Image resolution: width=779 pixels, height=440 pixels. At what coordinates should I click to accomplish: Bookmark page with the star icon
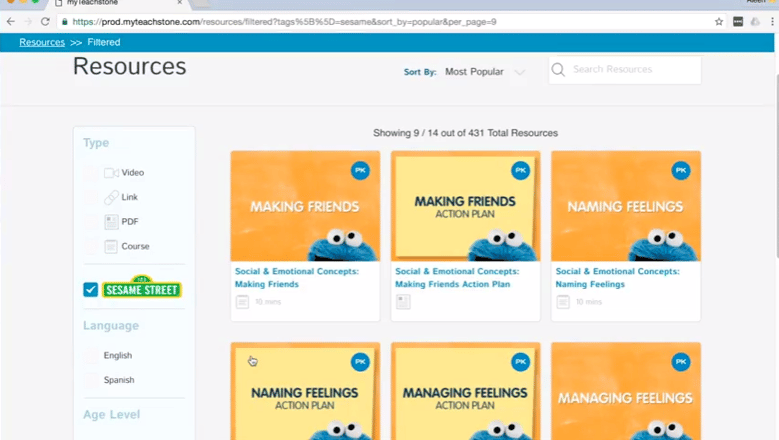718,21
